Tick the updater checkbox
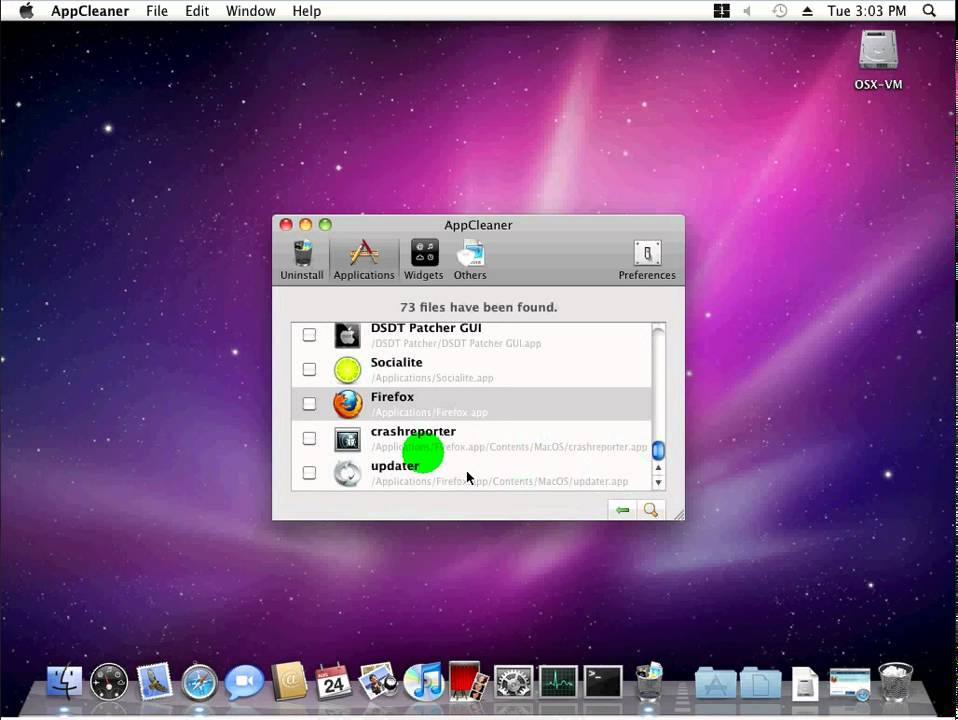This screenshot has width=958, height=720. (309, 472)
